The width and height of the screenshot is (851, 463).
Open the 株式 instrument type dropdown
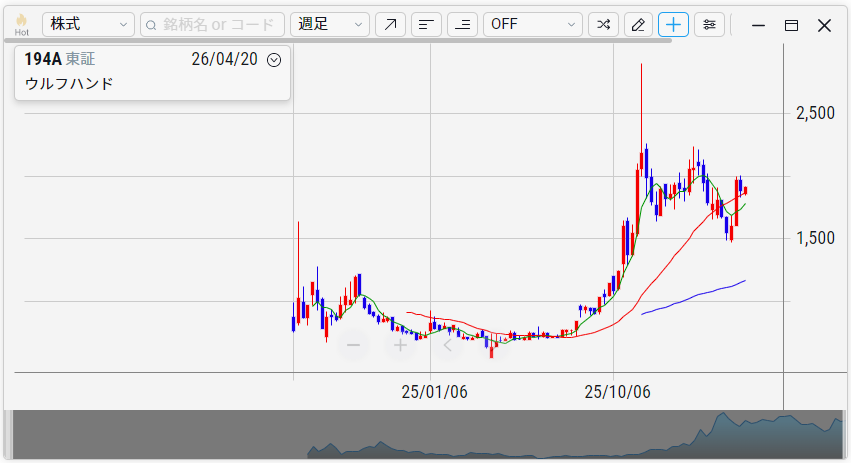pyautogui.click(x=88, y=25)
